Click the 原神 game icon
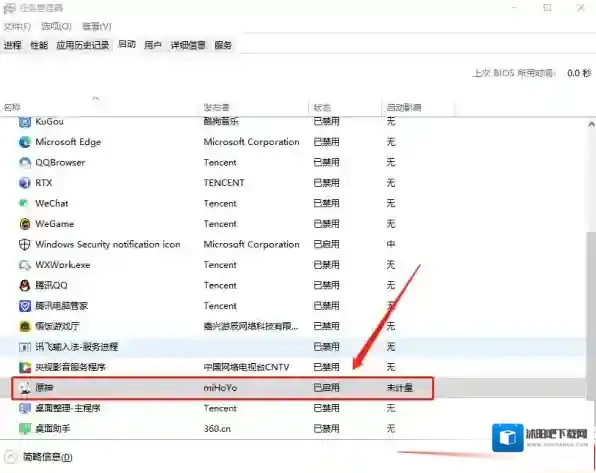This screenshot has height=473, width=596. [25, 388]
